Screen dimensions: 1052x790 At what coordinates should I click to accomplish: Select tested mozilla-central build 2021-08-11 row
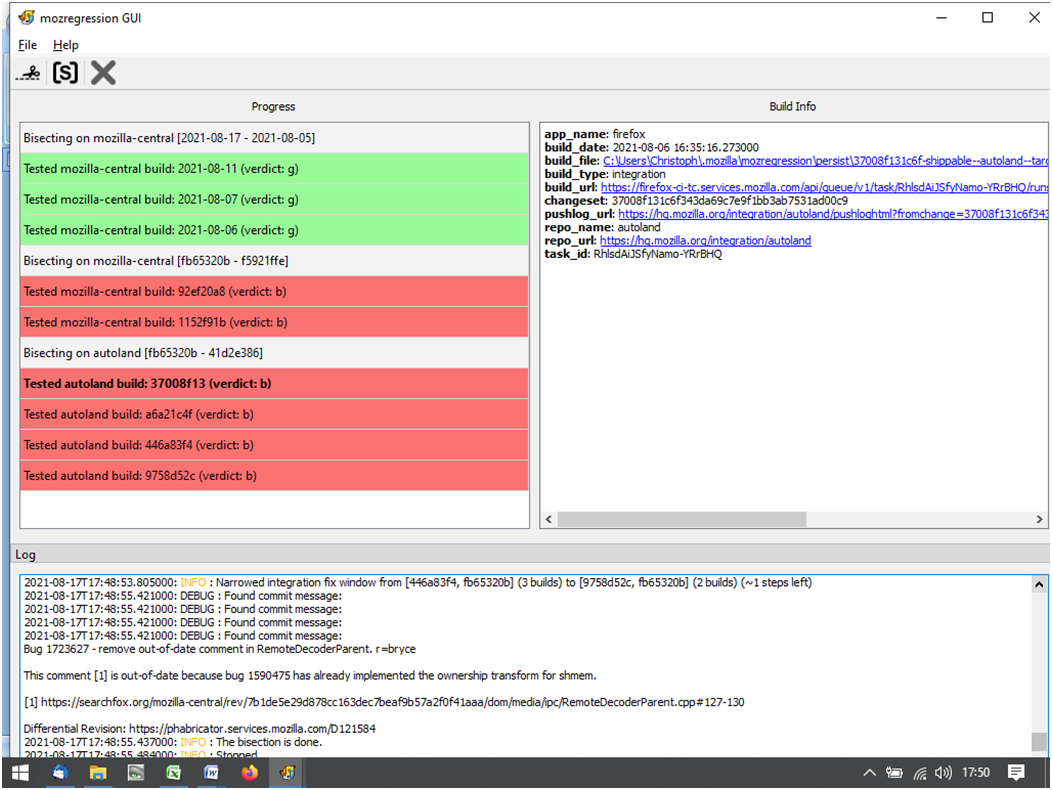click(274, 169)
